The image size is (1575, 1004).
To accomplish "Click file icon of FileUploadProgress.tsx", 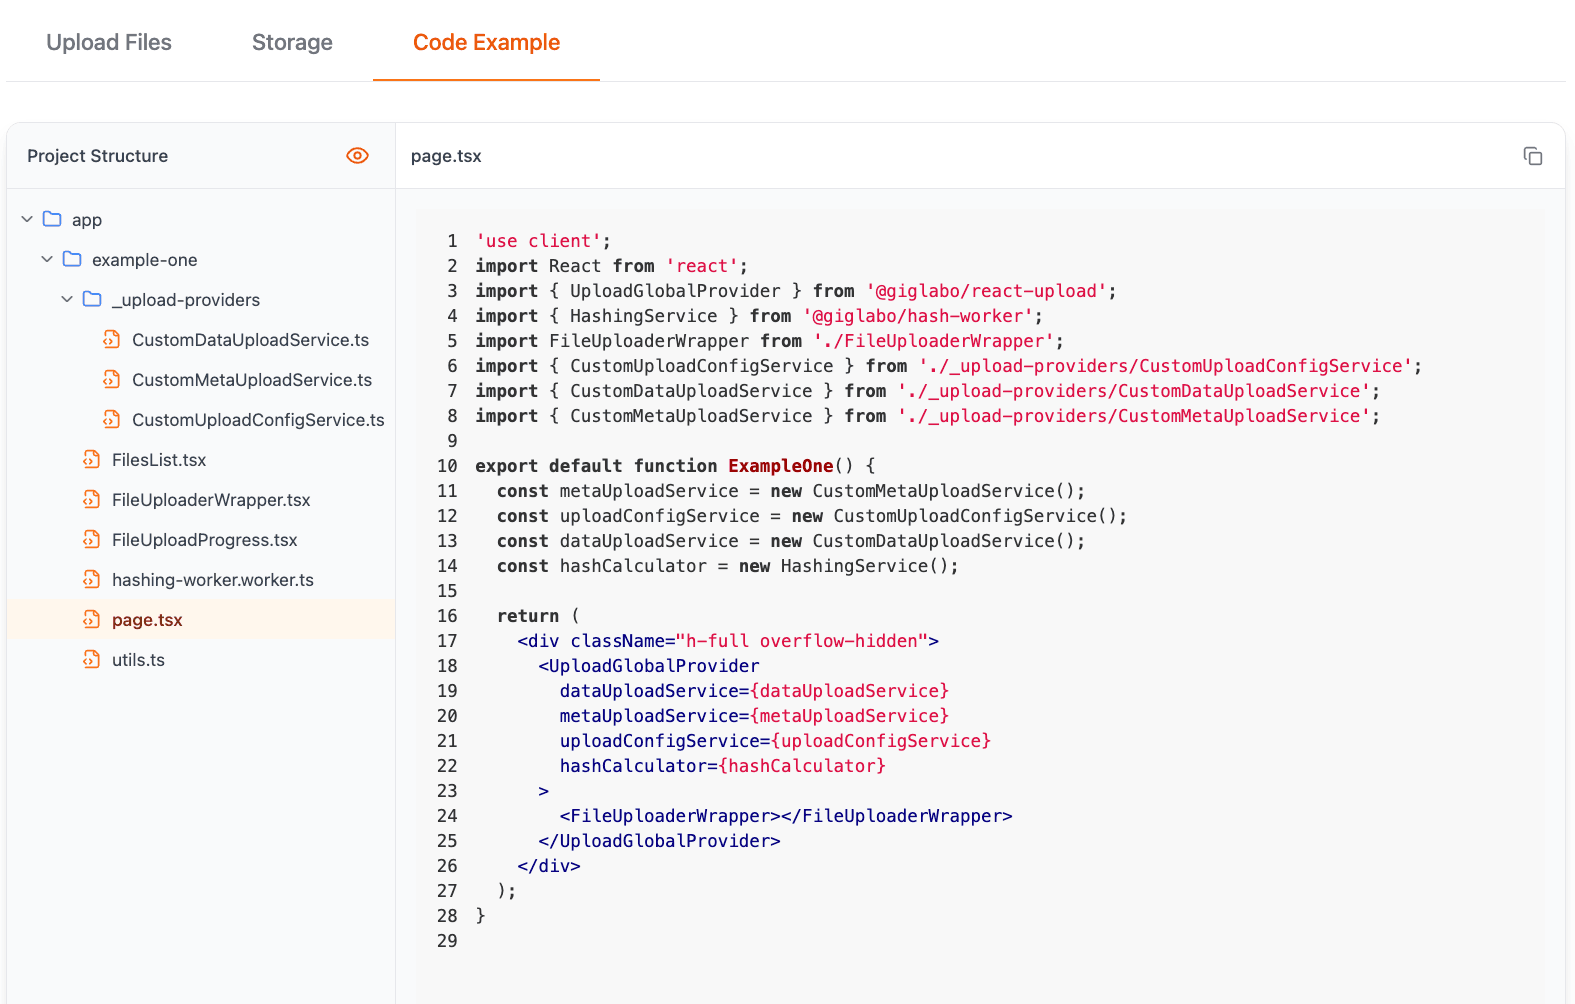I will [92, 540].
